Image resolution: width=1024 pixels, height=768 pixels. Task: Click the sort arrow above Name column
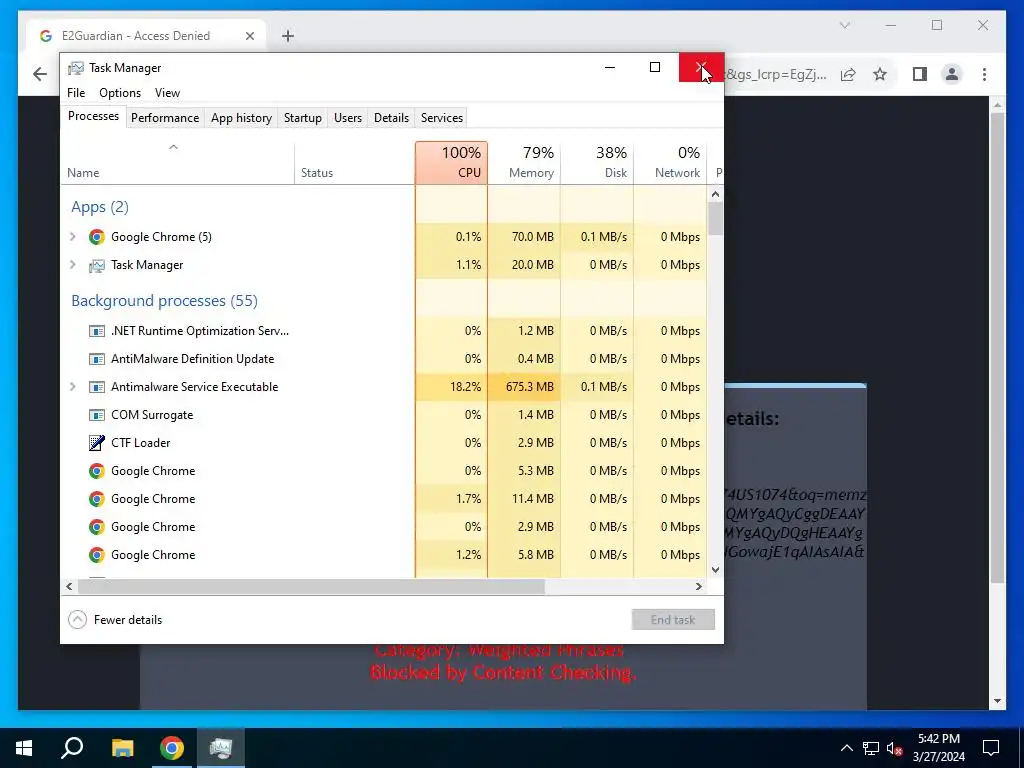pos(173,148)
